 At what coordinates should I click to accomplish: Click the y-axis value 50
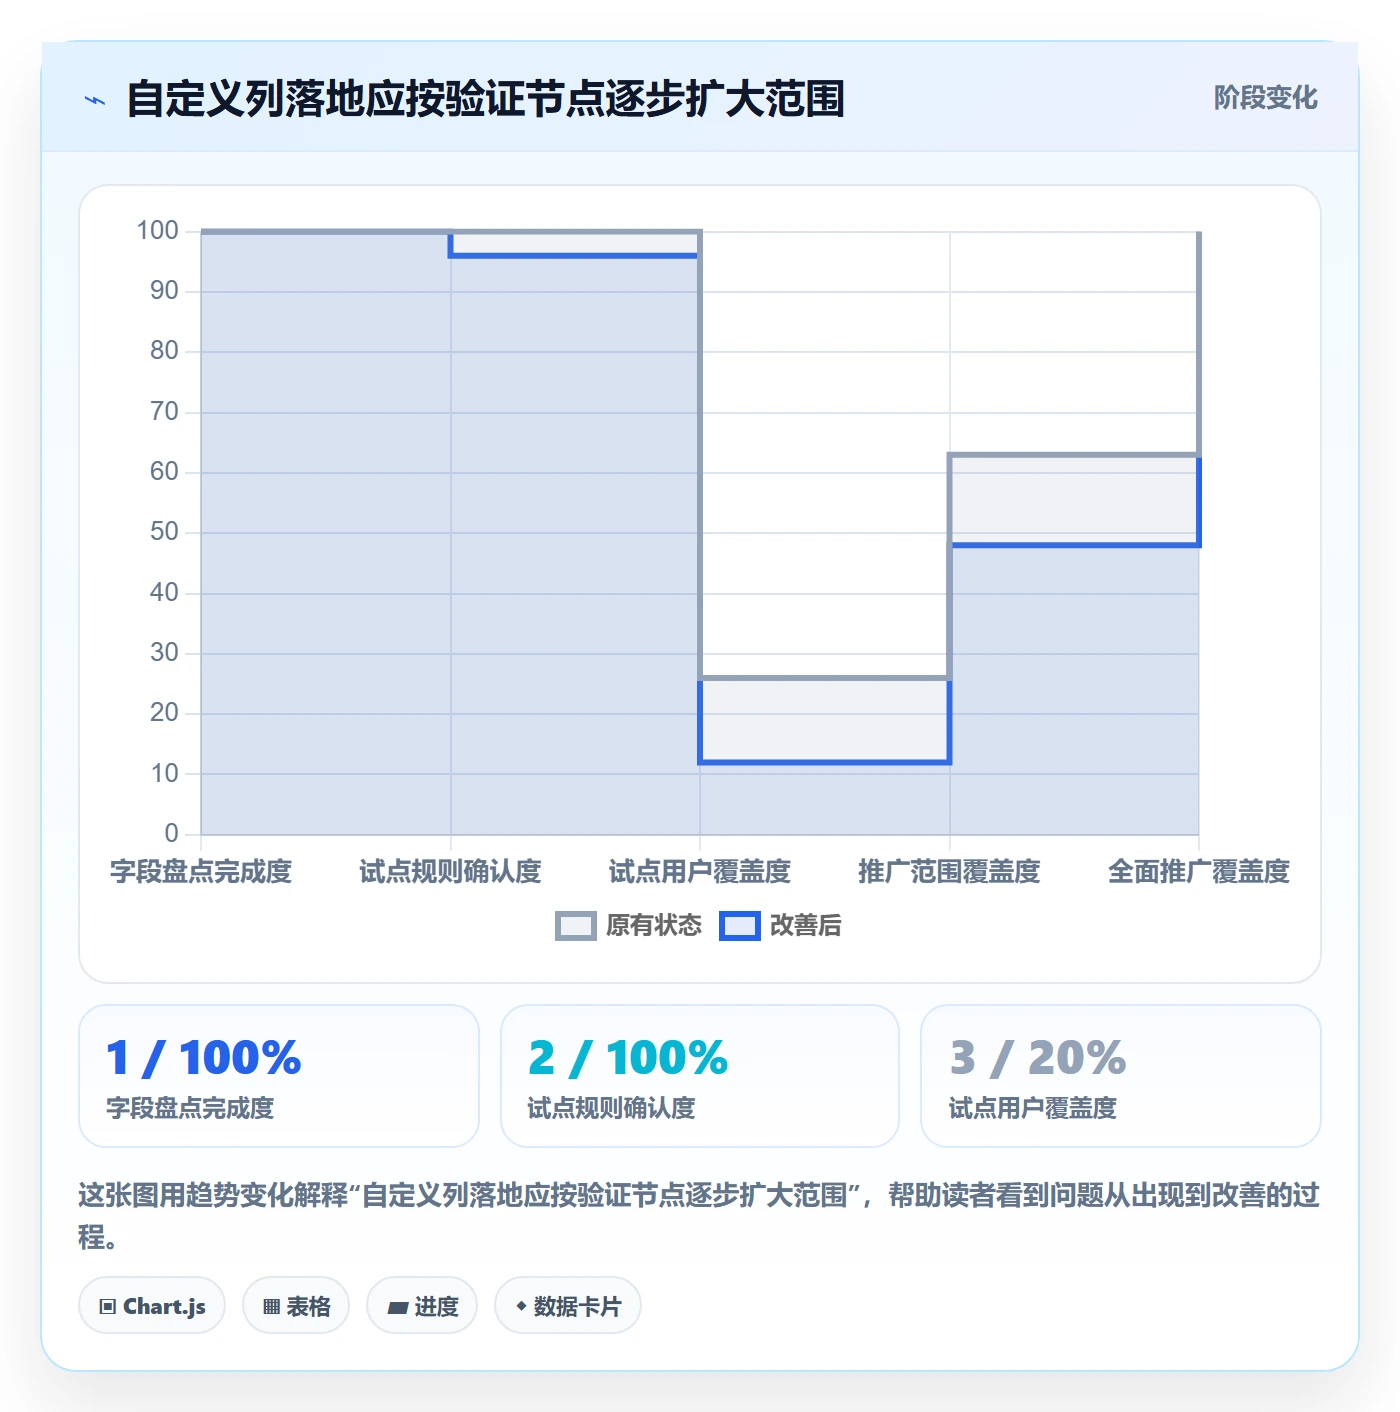pyautogui.click(x=164, y=532)
